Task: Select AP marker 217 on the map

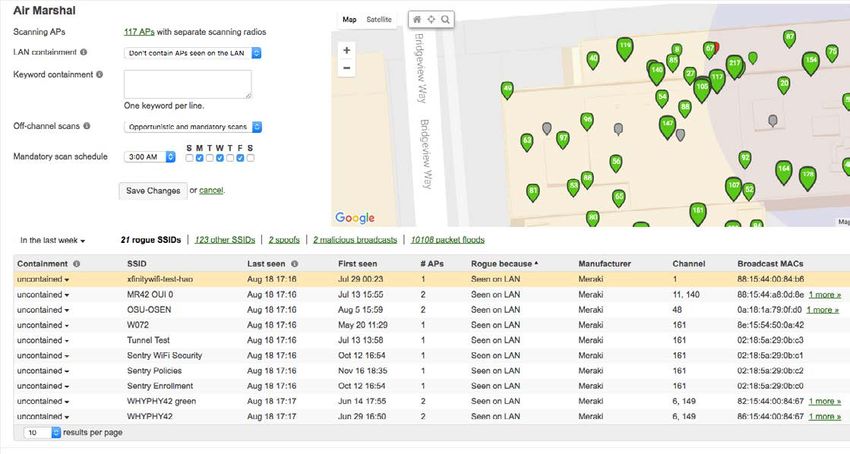Action: pyautogui.click(x=735, y=66)
